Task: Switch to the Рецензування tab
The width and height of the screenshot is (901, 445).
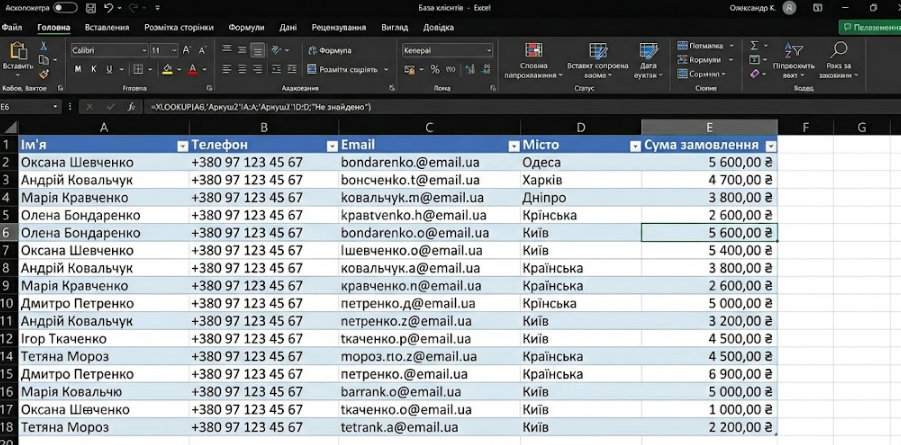Action: pos(339,28)
